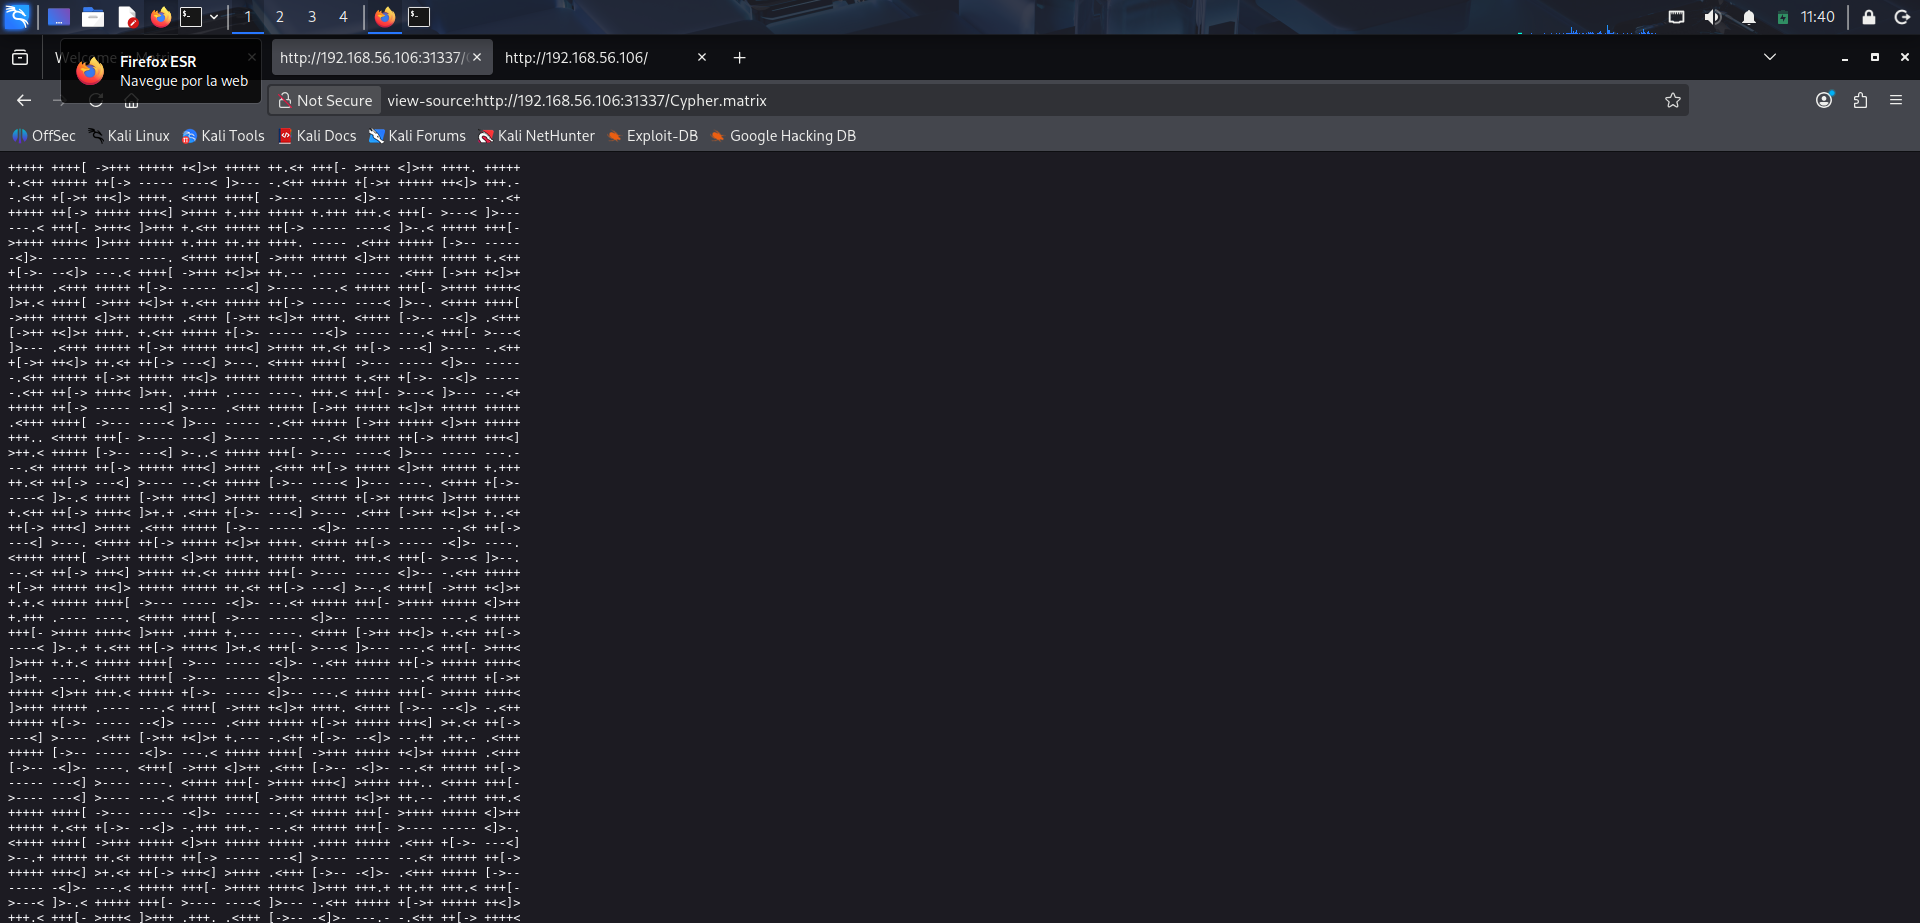
Task: Open the Firefox hamburger menu
Action: pyautogui.click(x=1897, y=100)
